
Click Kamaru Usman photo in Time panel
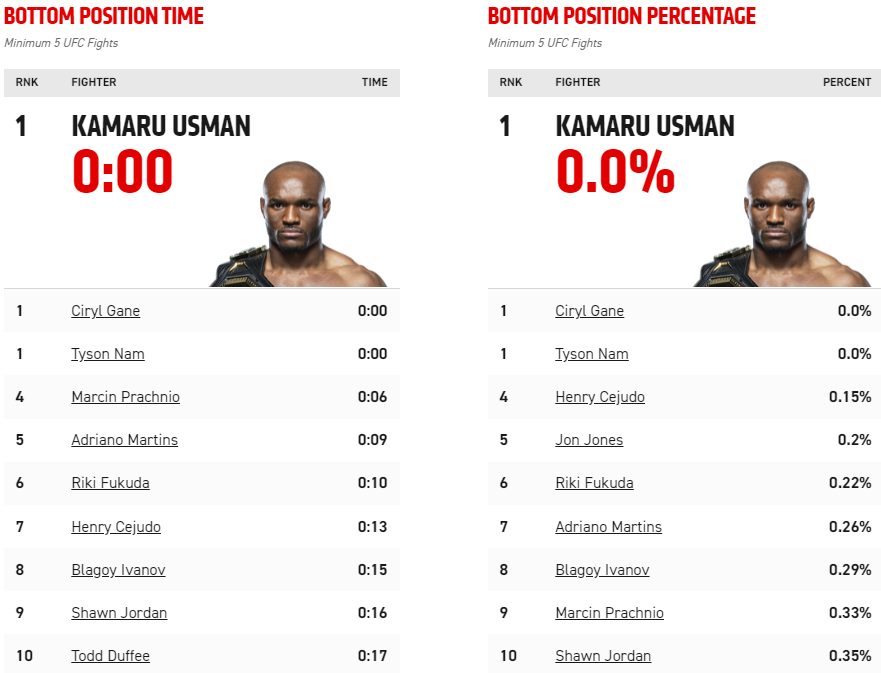pos(298,224)
